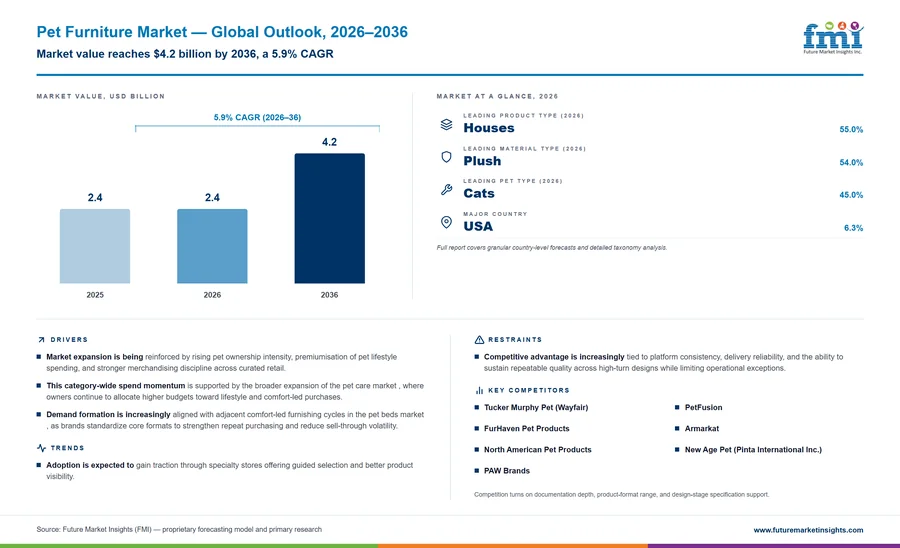Screen dimensions: 900x548
Task: Click the subtitle about $4.2 billion by 2036
Action: pos(185,54)
